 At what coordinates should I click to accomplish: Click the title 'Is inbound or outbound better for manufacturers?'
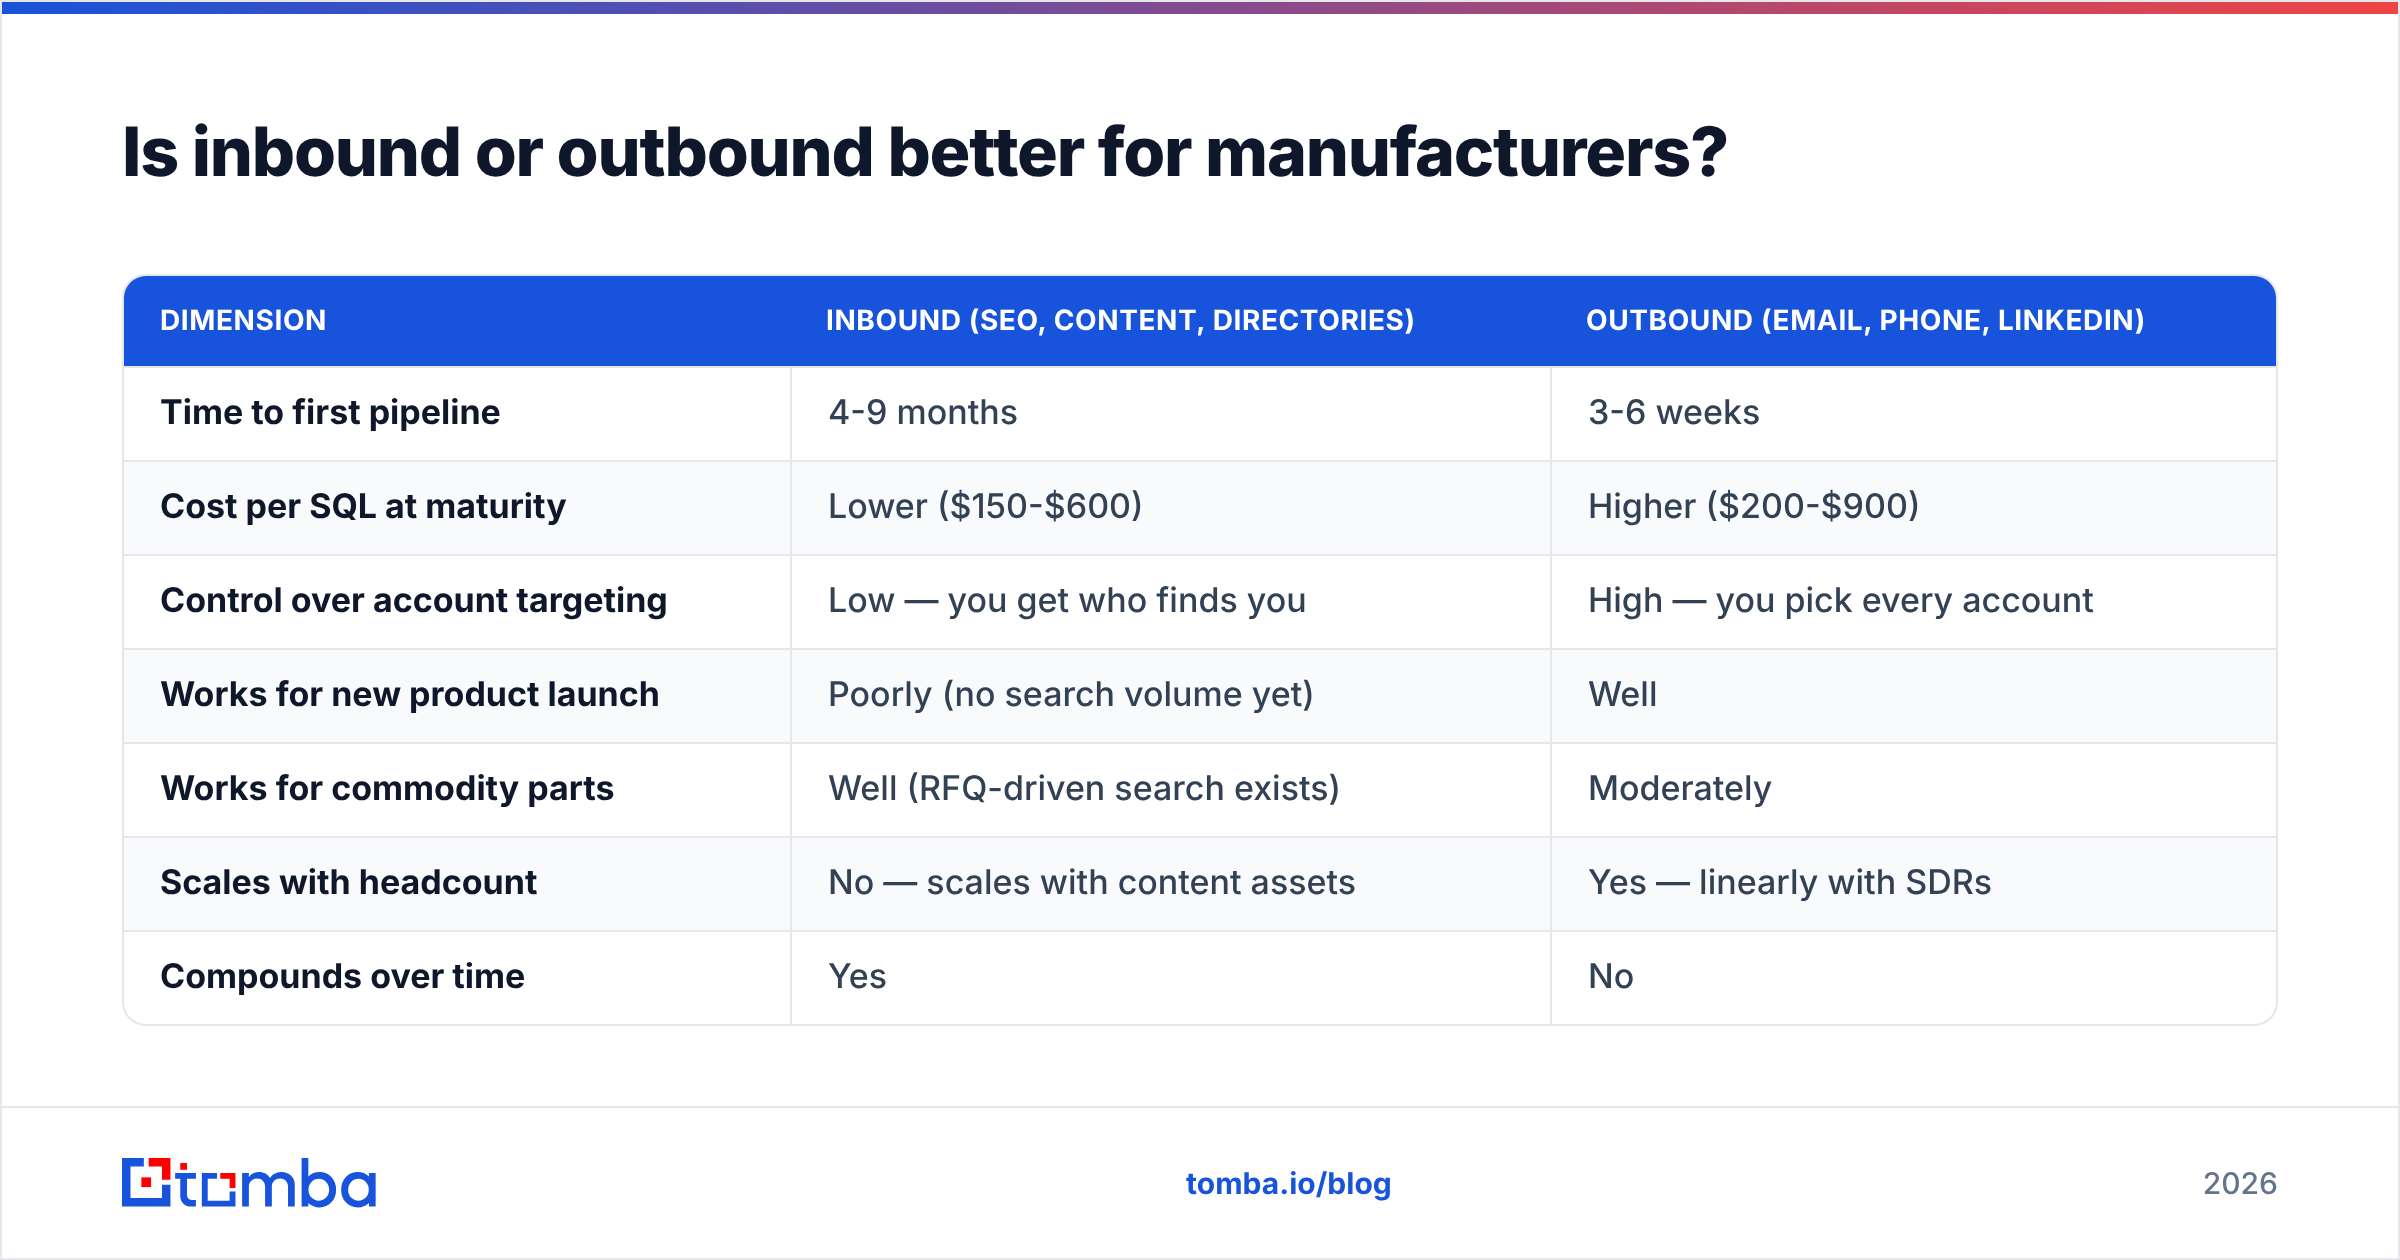925,153
